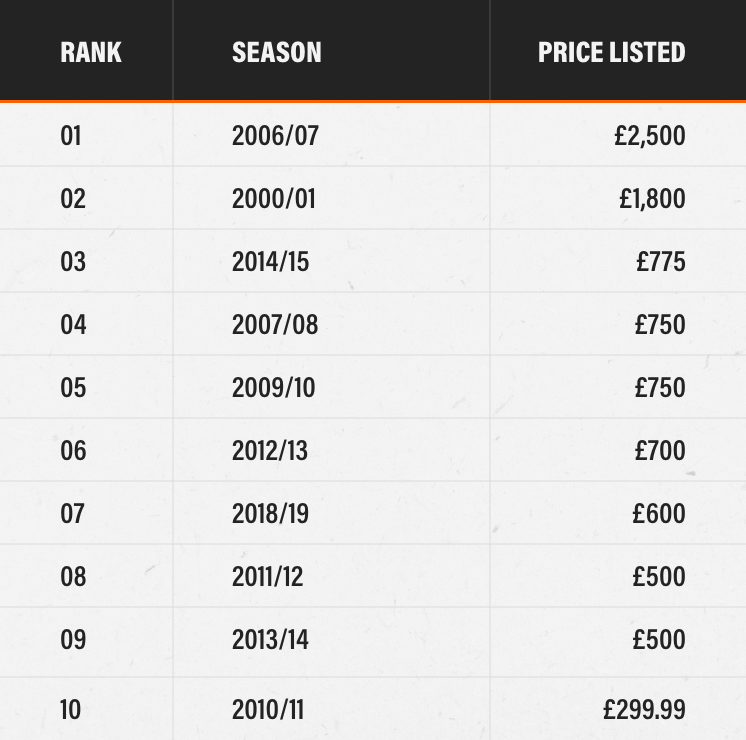Select the 2018/19 season cell
The image size is (746, 740).
click(270, 513)
